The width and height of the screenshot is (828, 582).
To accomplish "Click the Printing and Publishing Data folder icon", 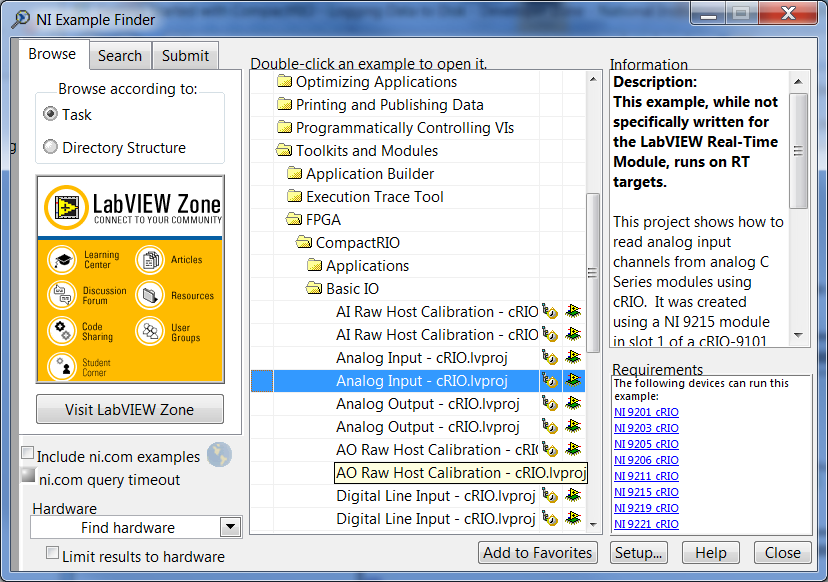I will click(285, 104).
